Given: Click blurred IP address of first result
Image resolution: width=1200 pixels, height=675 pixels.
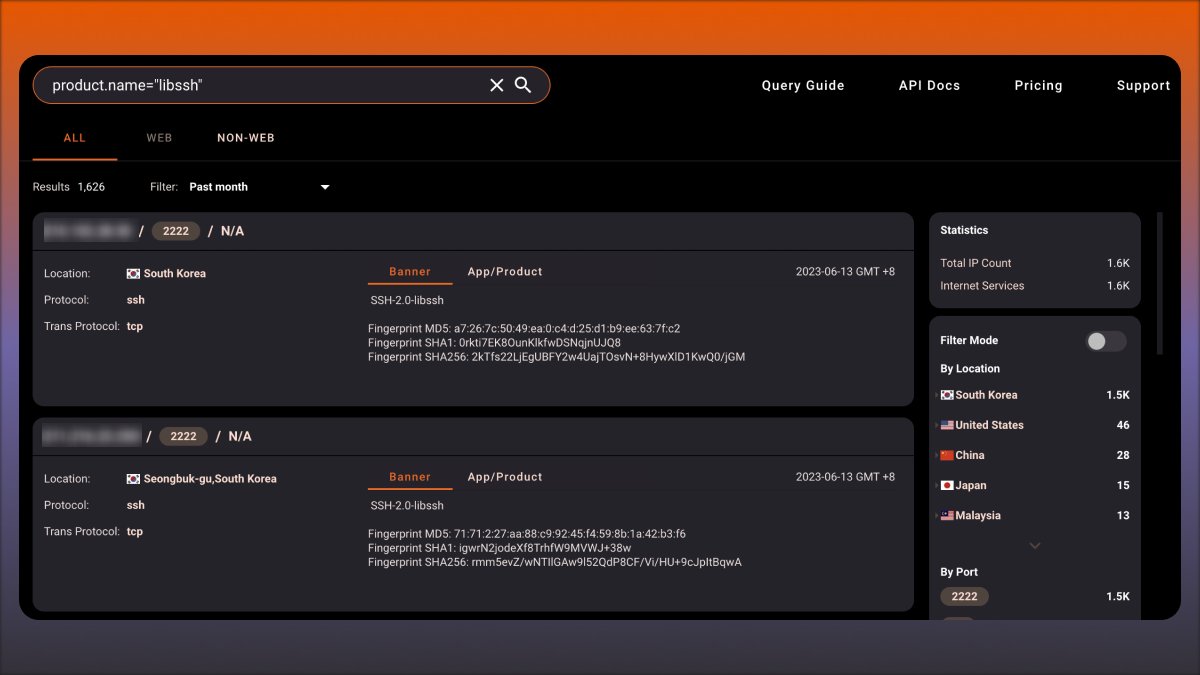Looking at the screenshot, I should click(x=88, y=231).
